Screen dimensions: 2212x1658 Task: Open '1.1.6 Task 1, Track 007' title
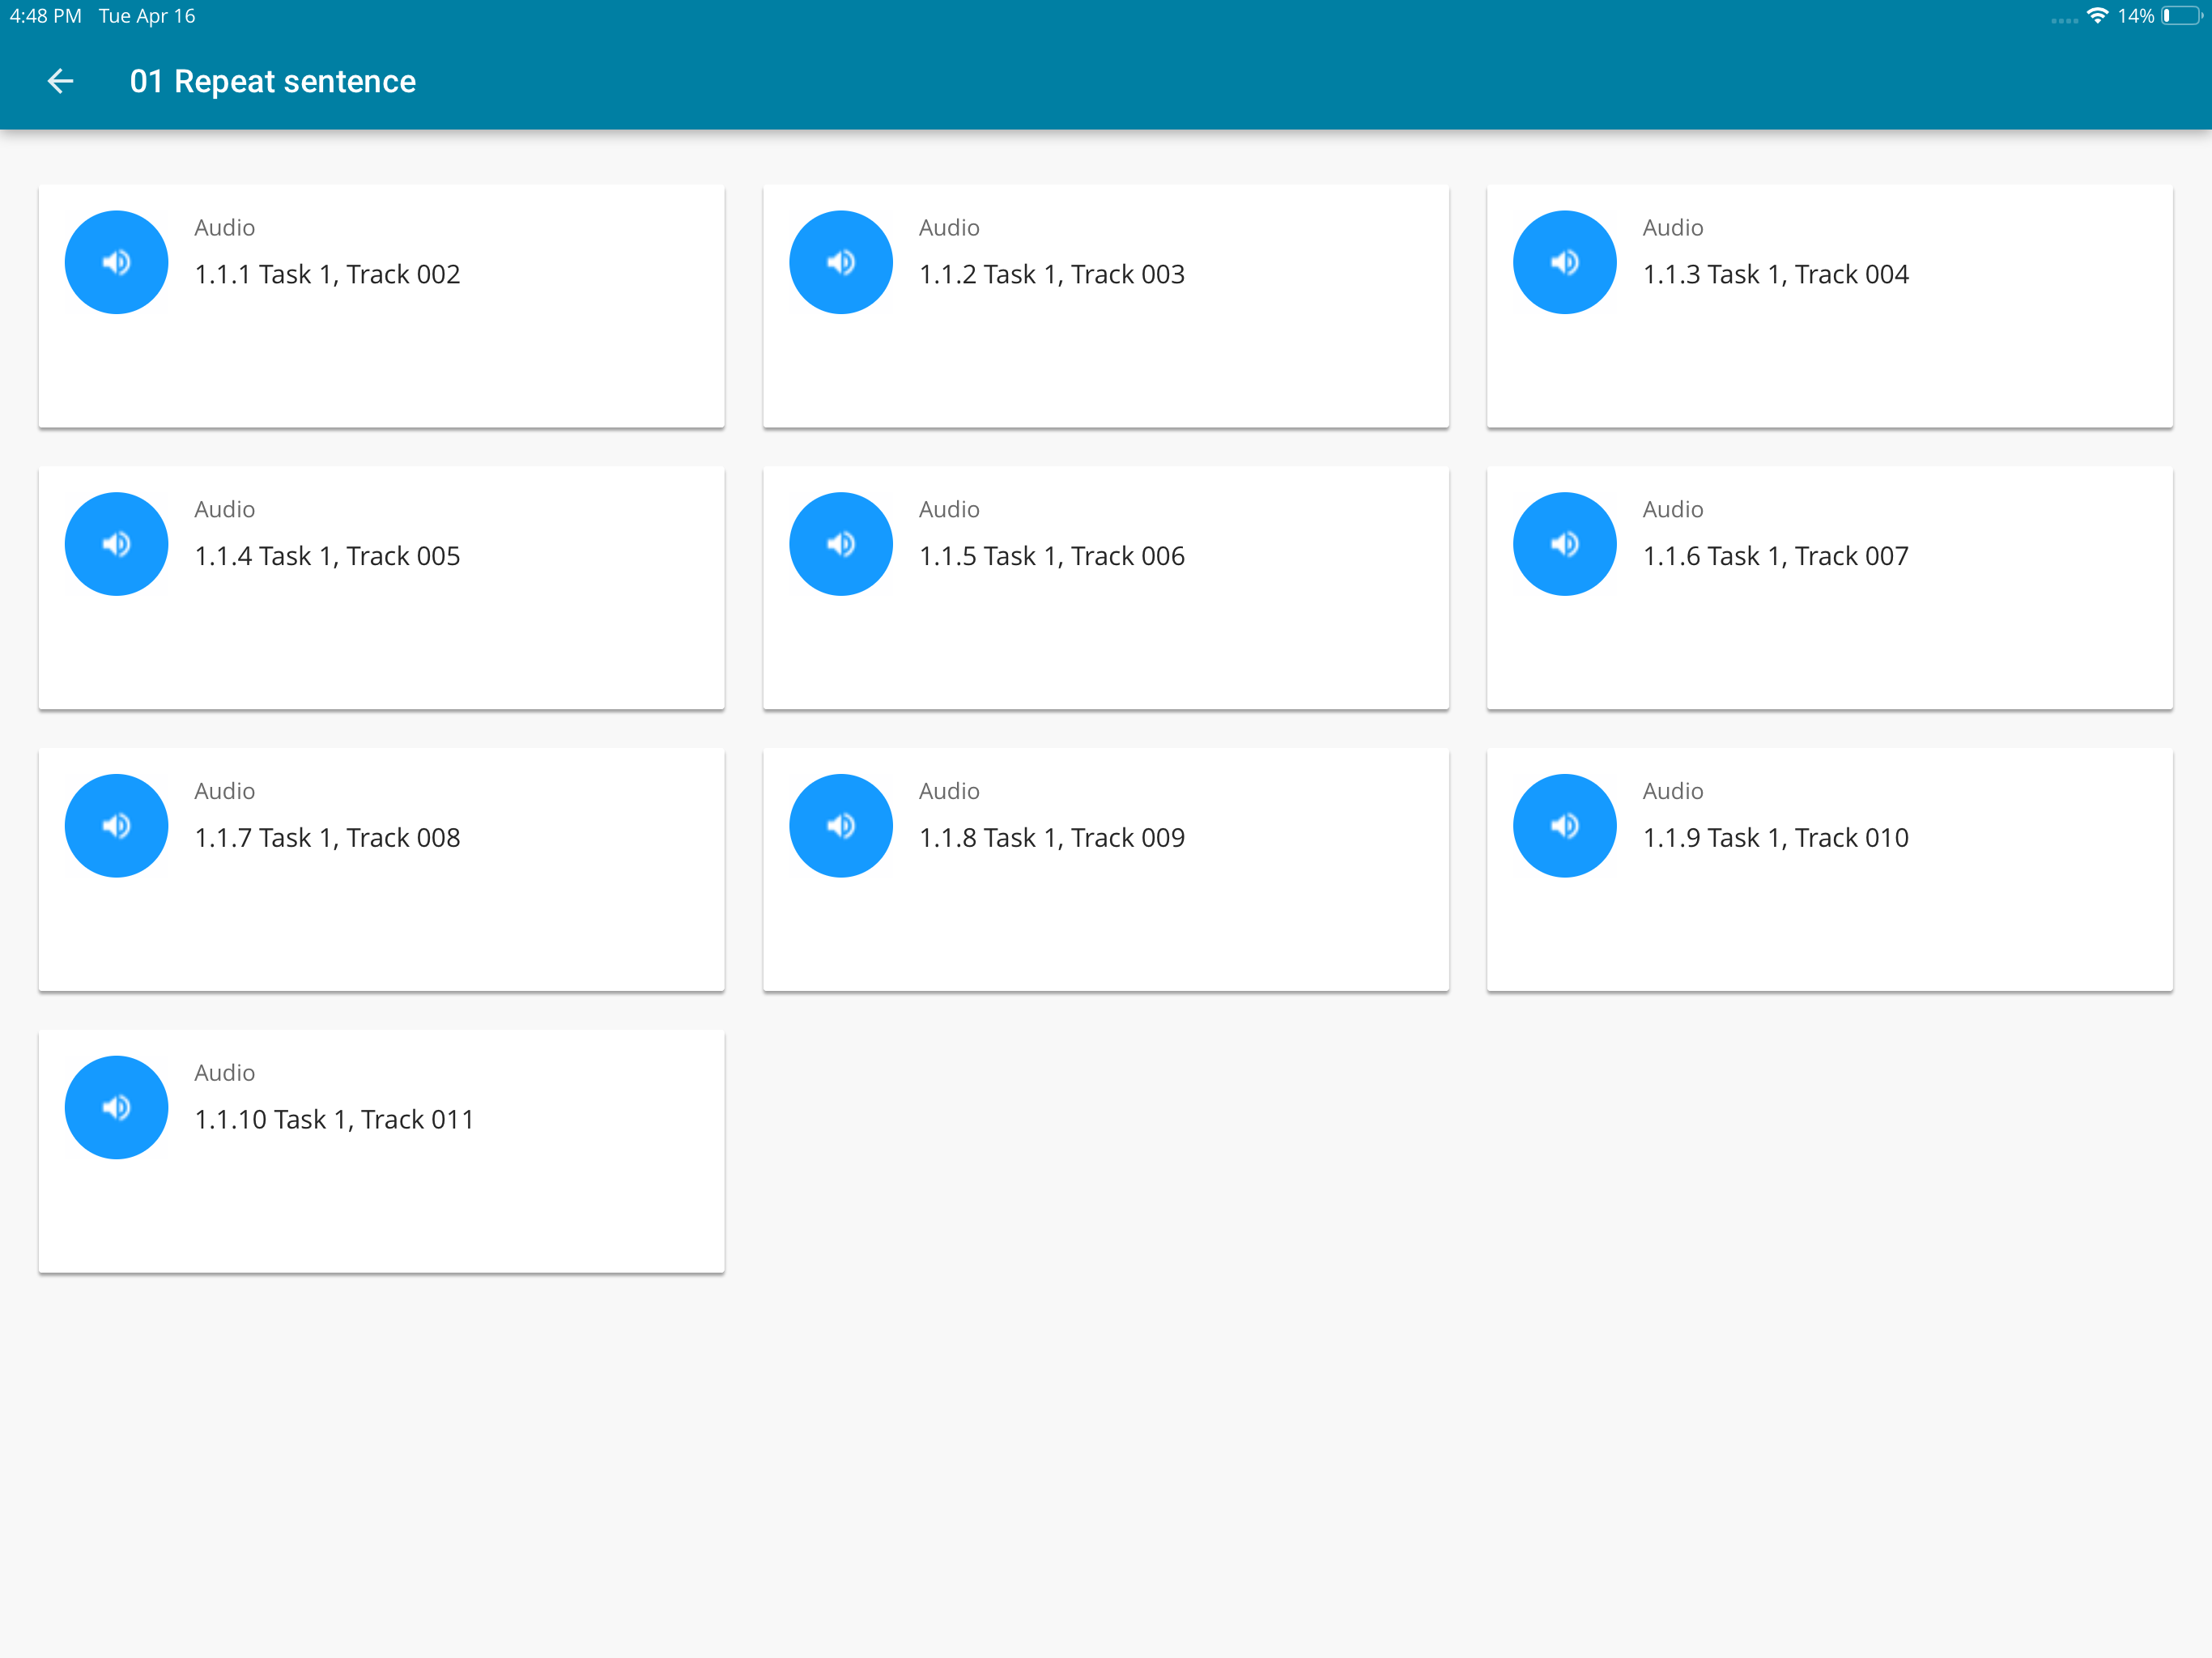tap(1776, 557)
